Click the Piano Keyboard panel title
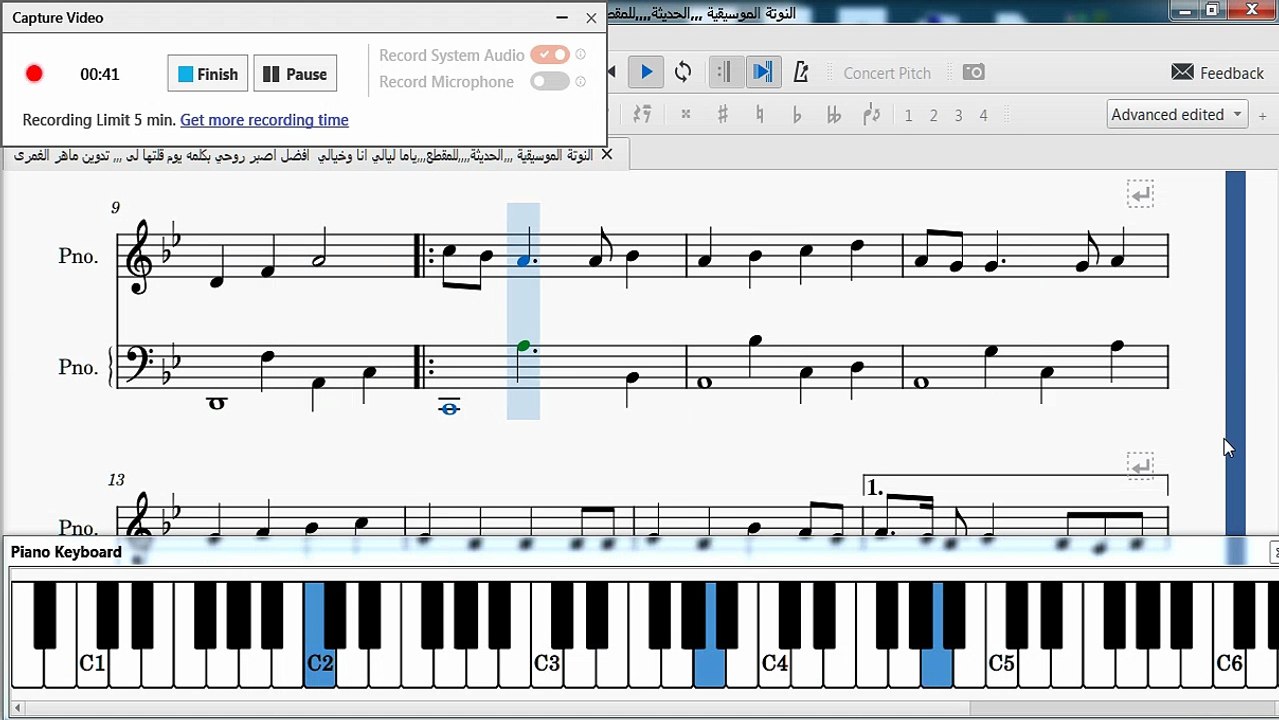This screenshot has height=720, width=1279. tap(66, 552)
